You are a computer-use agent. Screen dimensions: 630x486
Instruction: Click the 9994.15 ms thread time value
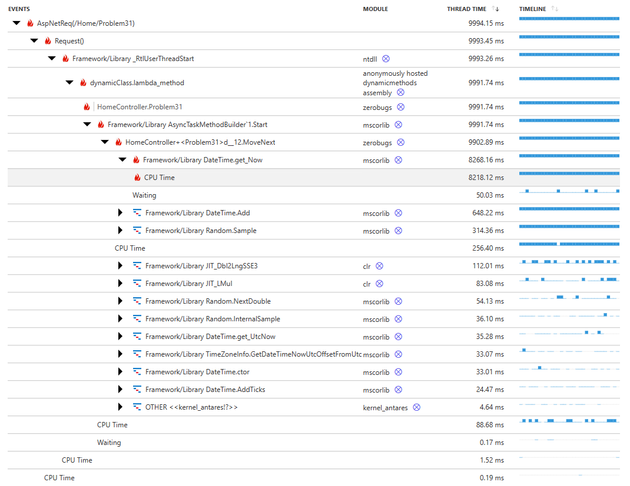pyautogui.click(x=486, y=23)
